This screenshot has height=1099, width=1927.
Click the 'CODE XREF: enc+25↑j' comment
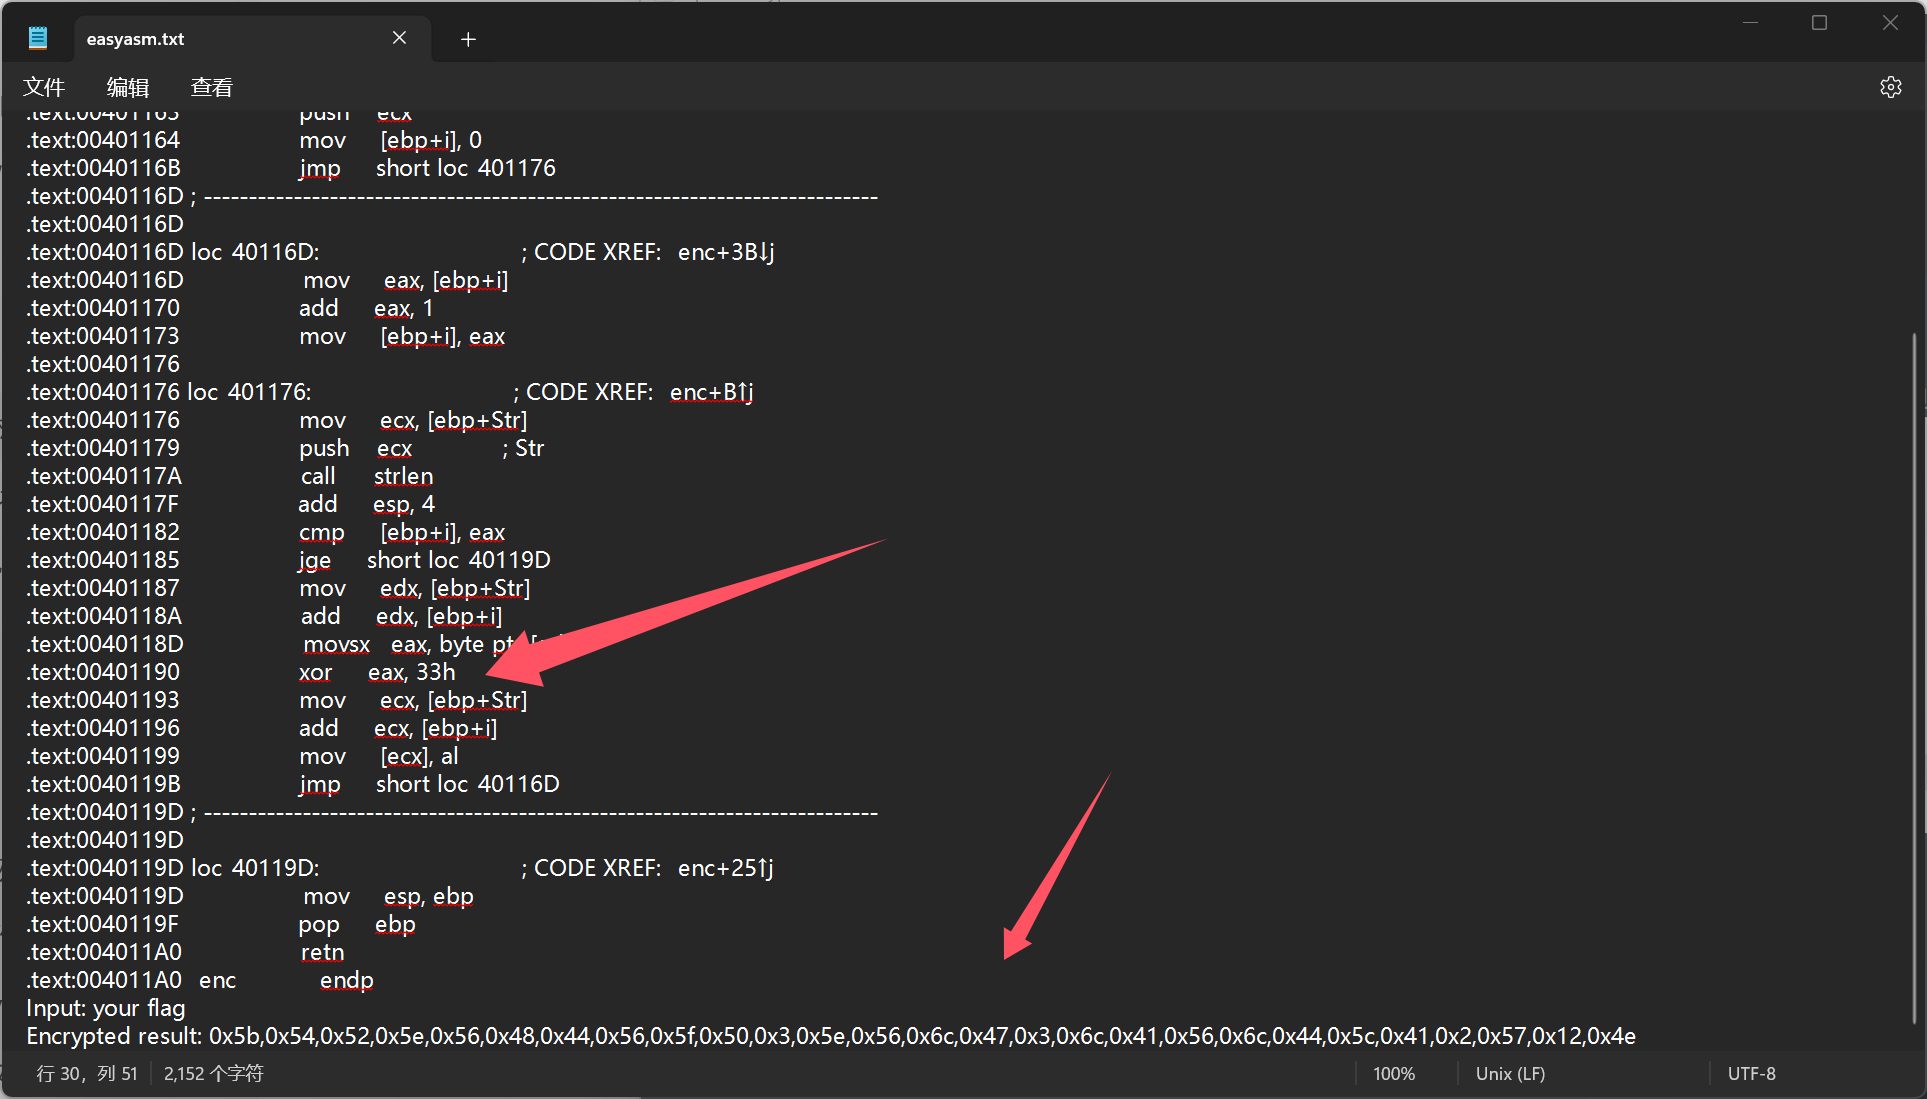648,868
